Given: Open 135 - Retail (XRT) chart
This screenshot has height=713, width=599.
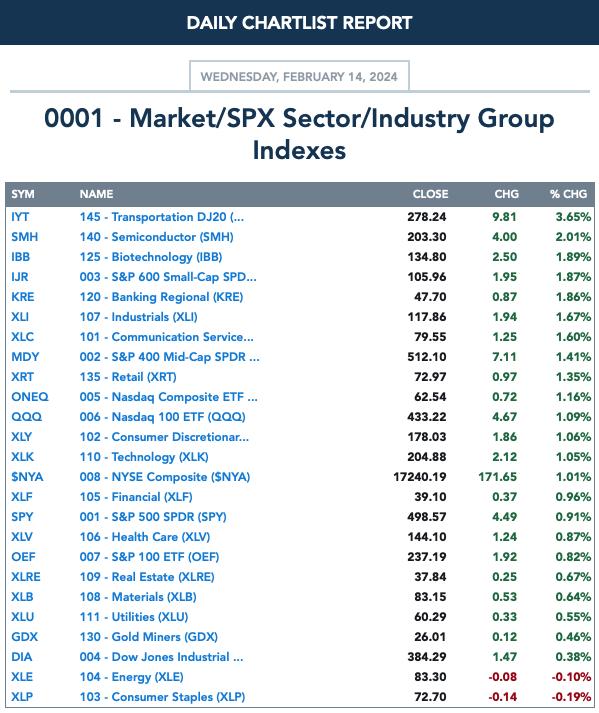Looking at the screenshot, I should point(128,377).
